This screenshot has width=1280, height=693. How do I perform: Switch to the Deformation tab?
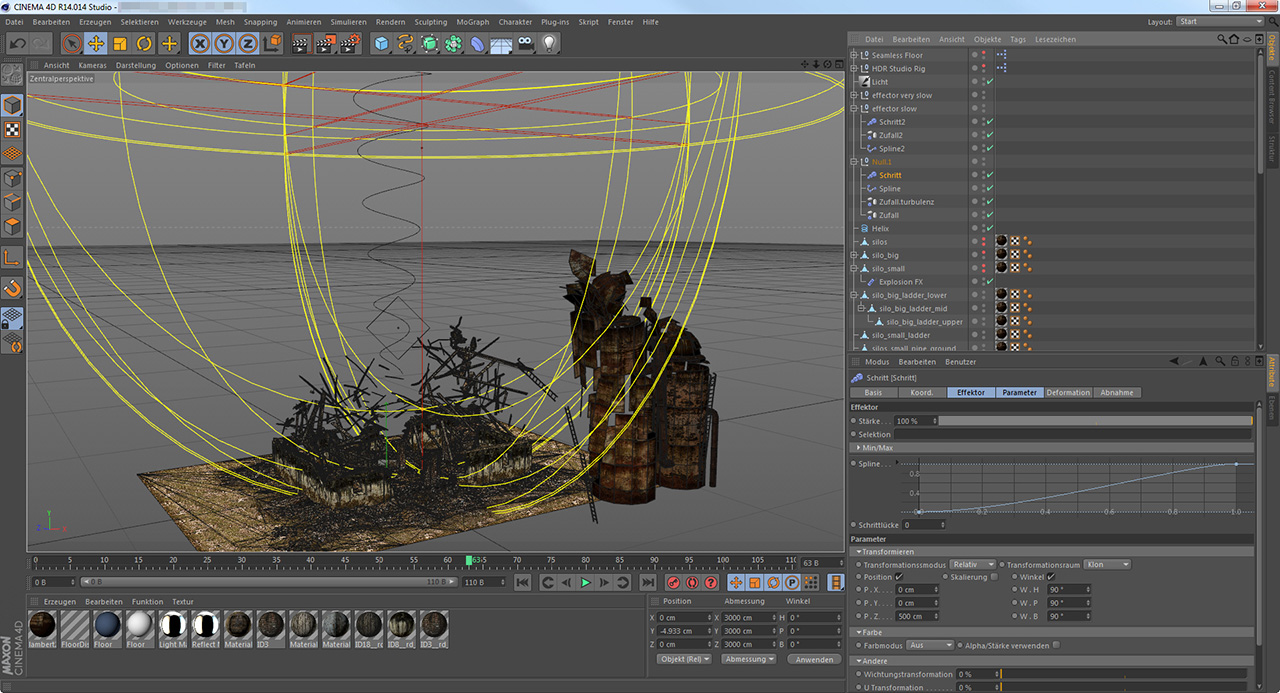point(1068,392)
